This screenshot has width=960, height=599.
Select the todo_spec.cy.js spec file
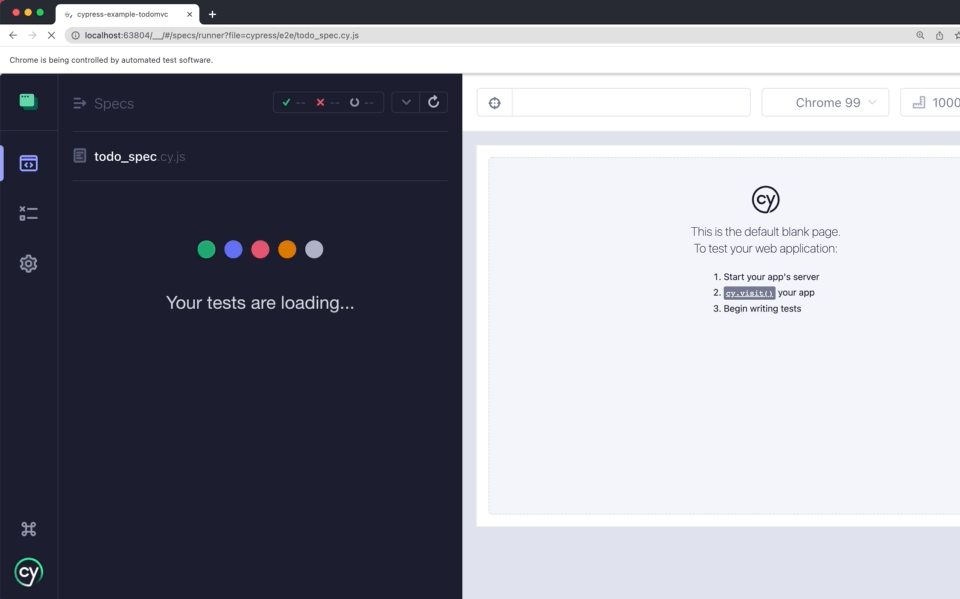pyautogui.click(x=139, y=156)
